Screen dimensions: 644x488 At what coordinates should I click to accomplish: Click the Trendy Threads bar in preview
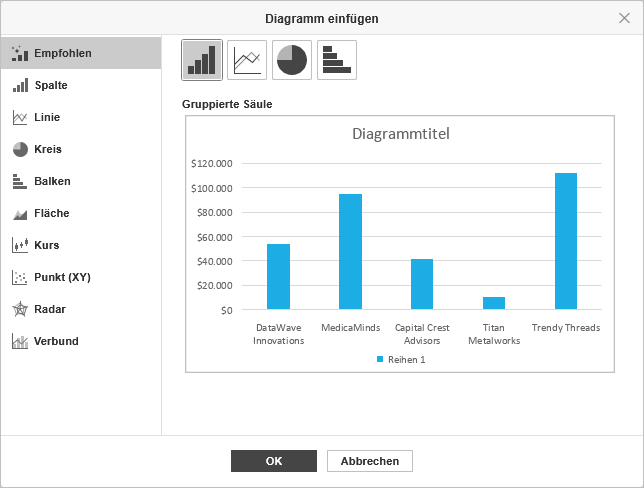tap(566, 241)
